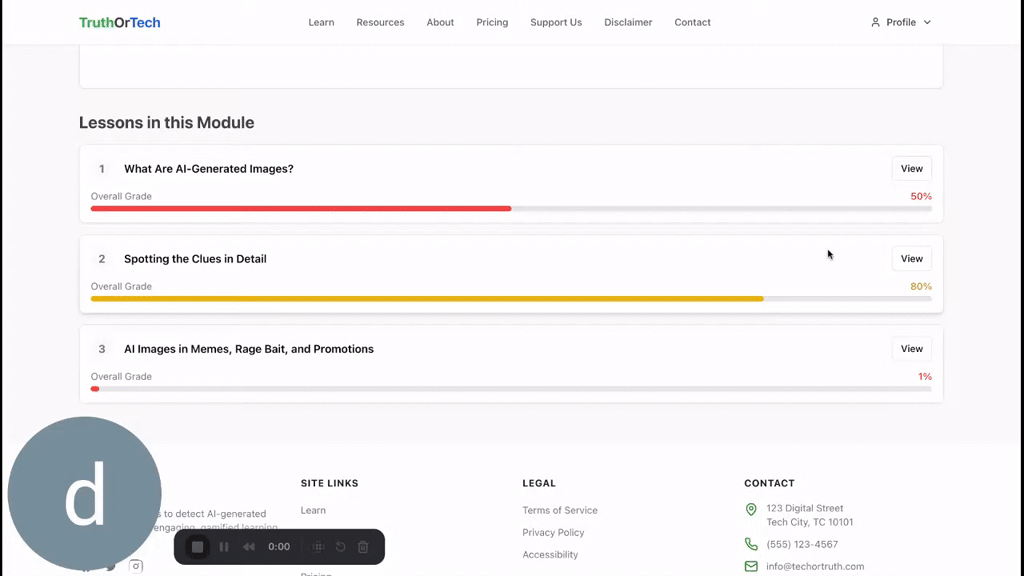Click lesson title 'Spotting the Clues in Detail'
Image resolution: width=1024 pixels, height=576 pixels.
[195, 259]
